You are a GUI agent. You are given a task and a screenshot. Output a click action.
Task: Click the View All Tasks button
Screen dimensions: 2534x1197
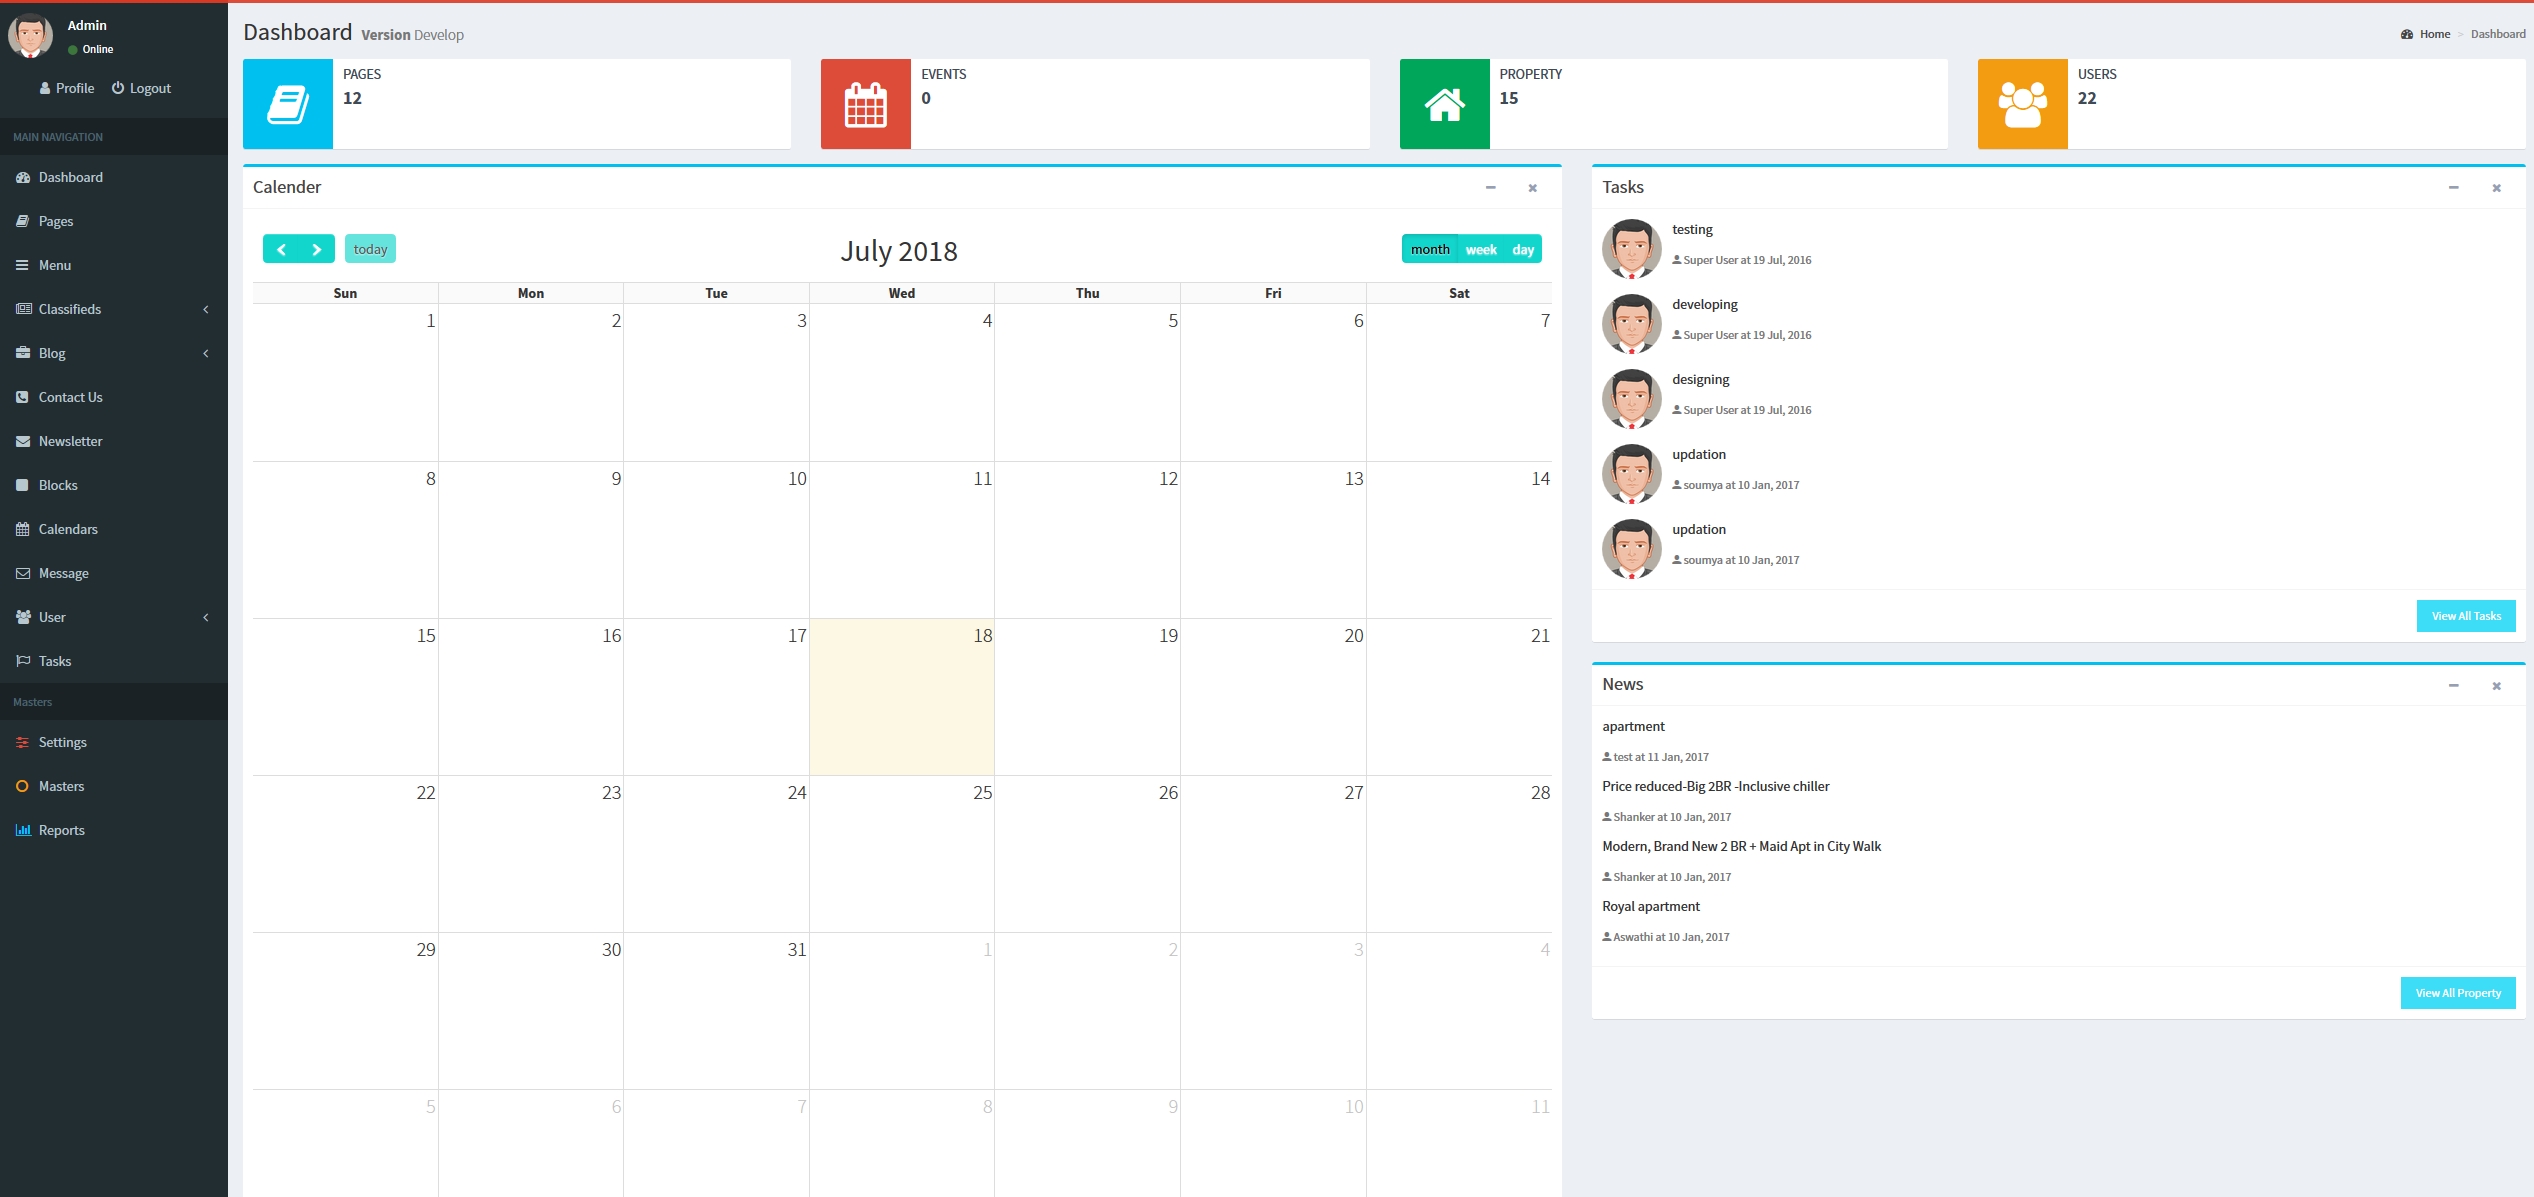click(2465, 616)
